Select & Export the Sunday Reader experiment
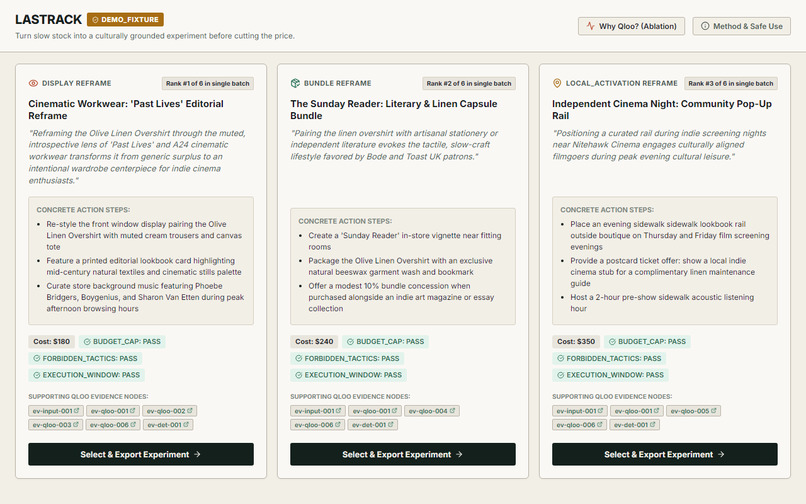 [402, 455]
